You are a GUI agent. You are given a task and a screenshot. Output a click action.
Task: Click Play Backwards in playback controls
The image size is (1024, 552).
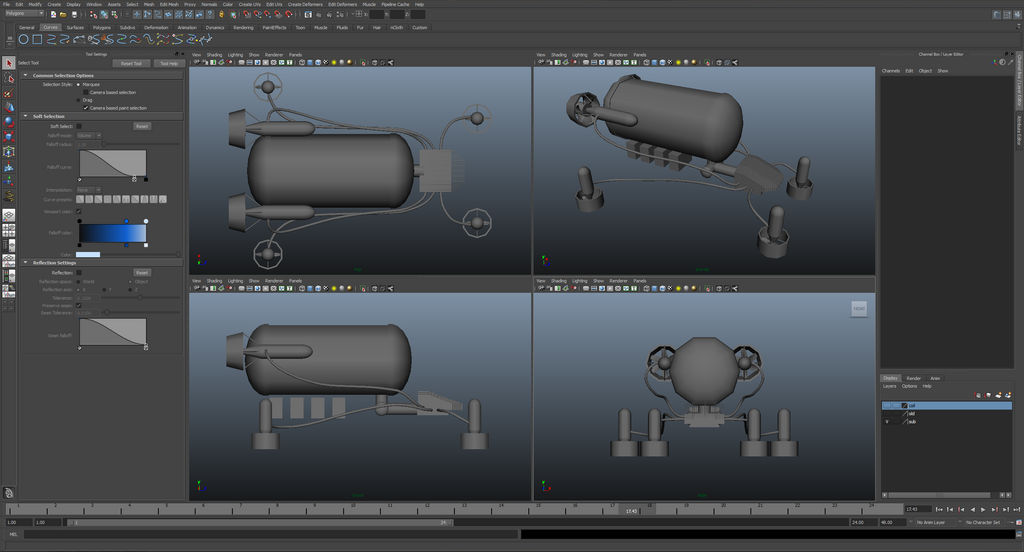click(972, 509)
